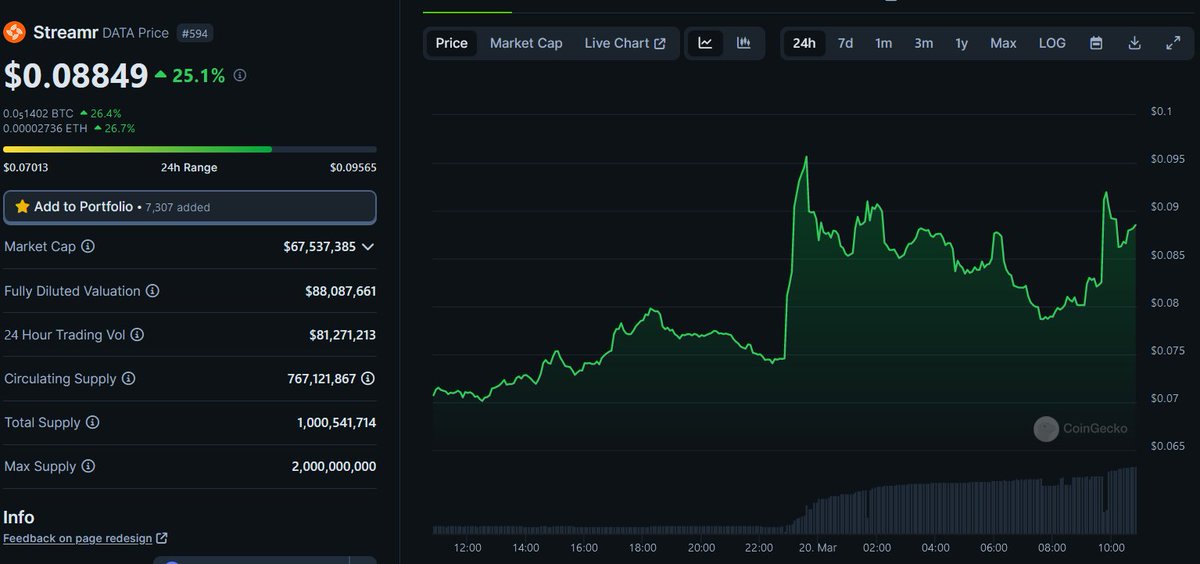Expand chart to fullscreen icon
The height and width of the screenshot is (564, 1200).
[1173, 43]
